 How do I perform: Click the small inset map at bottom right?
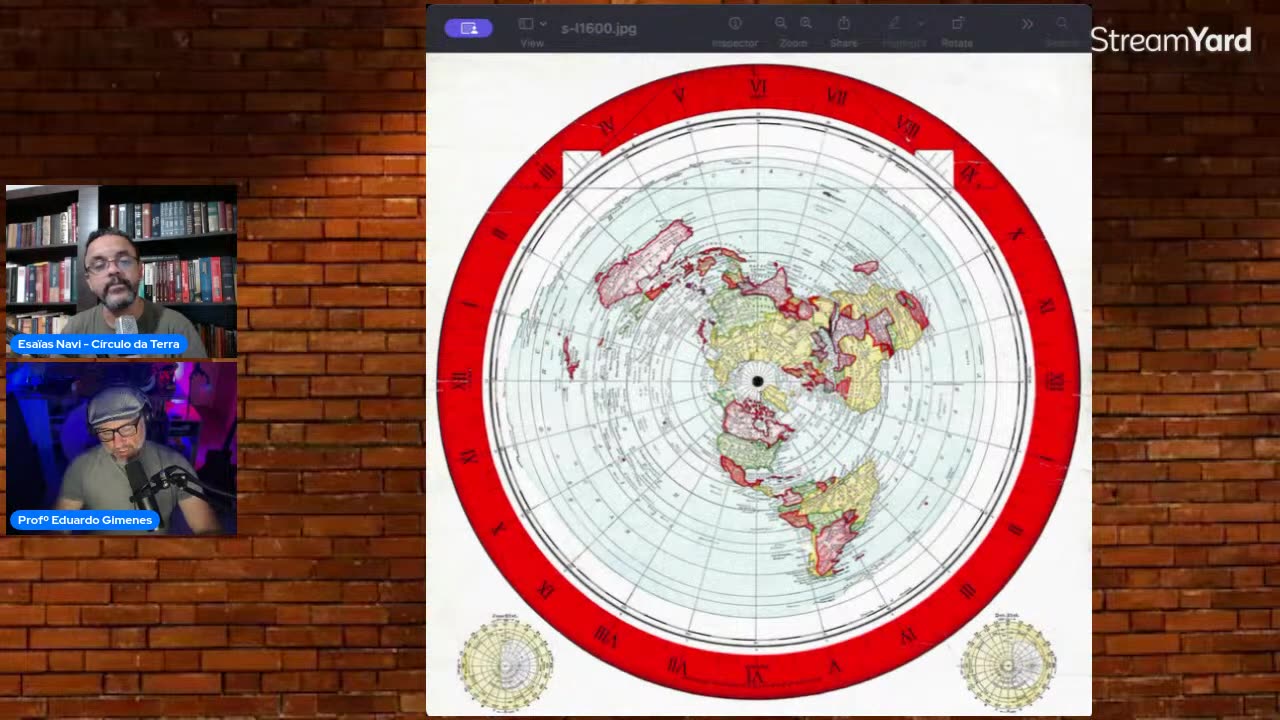[1008, 663]
